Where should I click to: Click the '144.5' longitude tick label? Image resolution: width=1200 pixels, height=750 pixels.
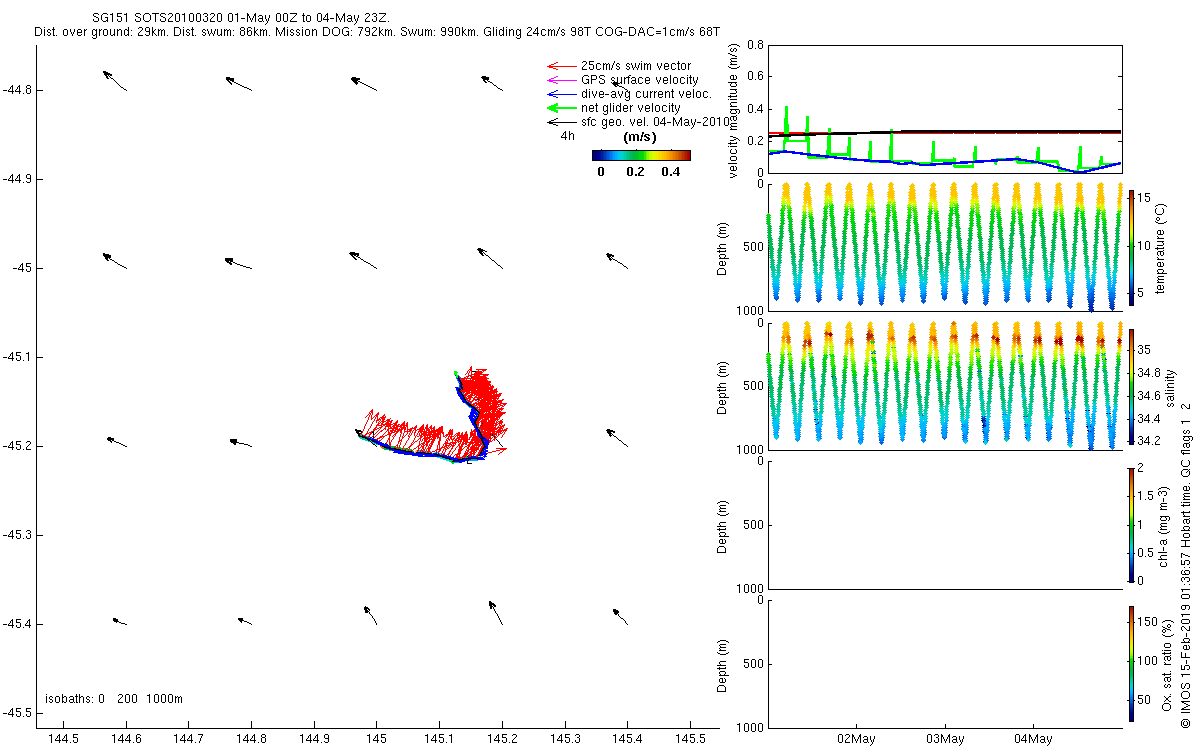point(63,738)
